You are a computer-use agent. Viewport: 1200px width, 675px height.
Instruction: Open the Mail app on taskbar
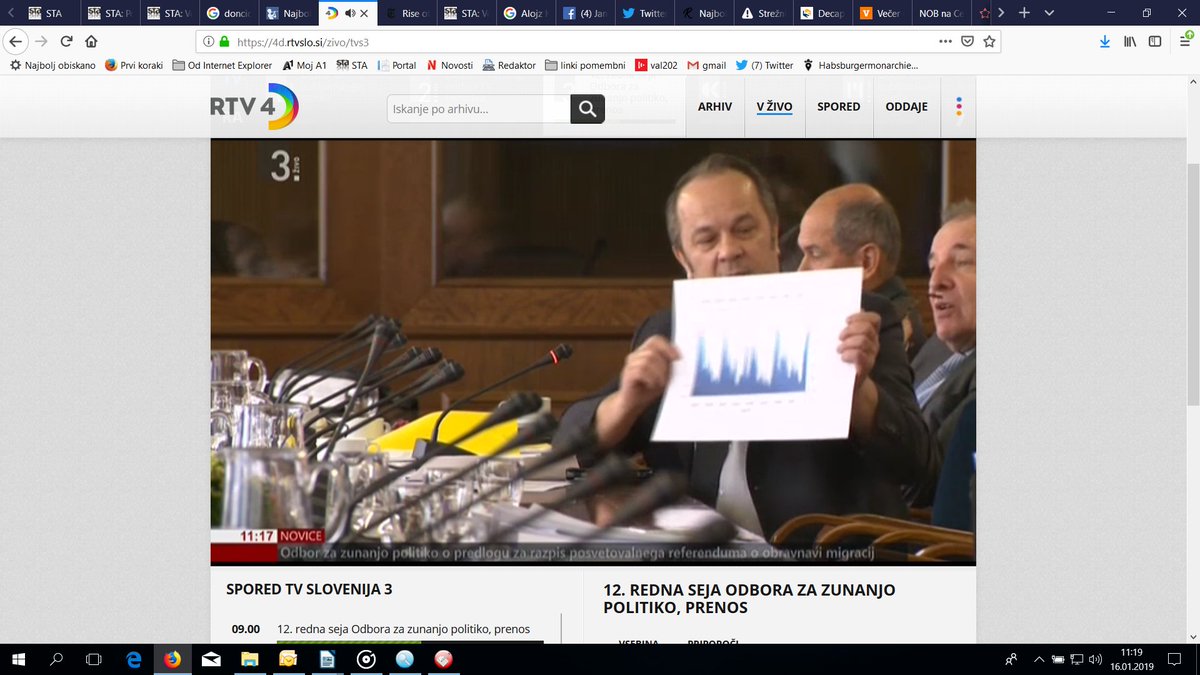[211, 659]
